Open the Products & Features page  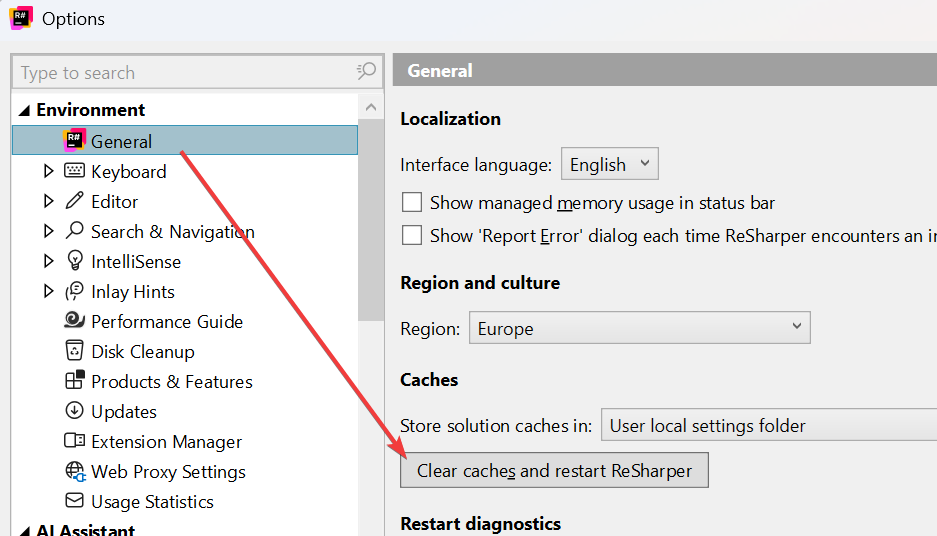point(172,381)
